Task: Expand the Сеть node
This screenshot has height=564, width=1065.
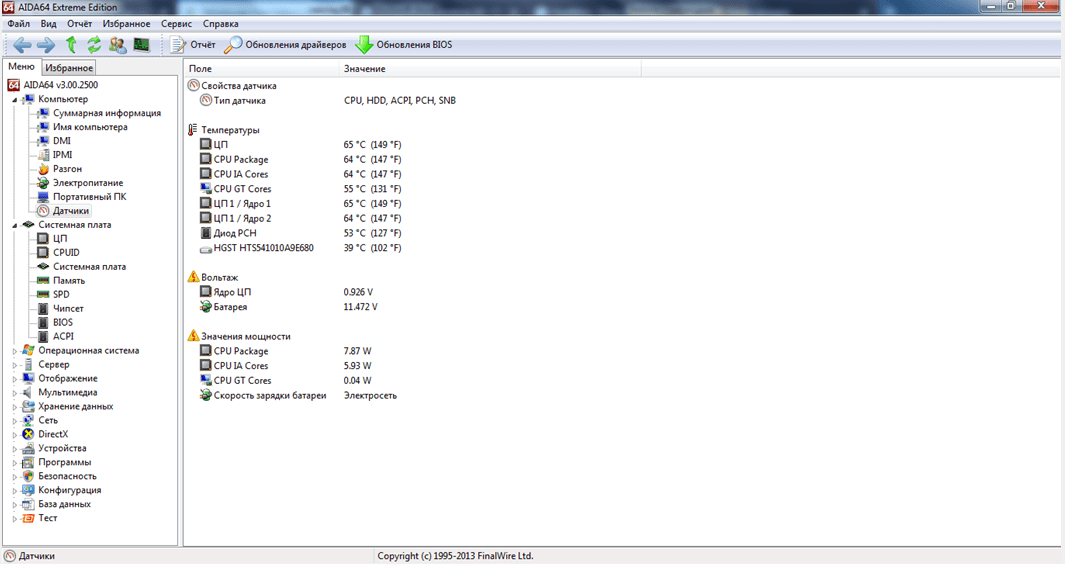Action: (x=14, y=421)
